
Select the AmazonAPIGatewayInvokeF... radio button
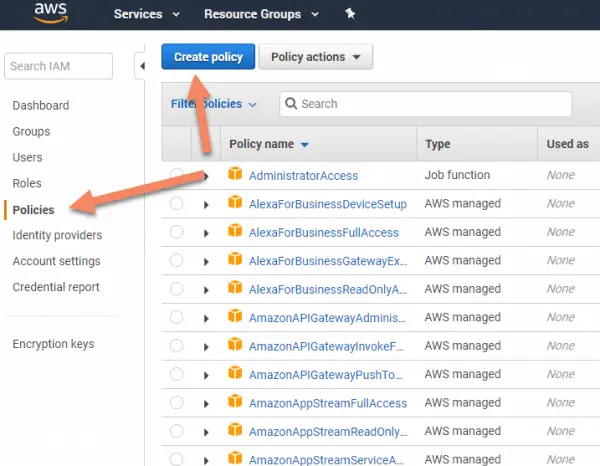point(176,345)
